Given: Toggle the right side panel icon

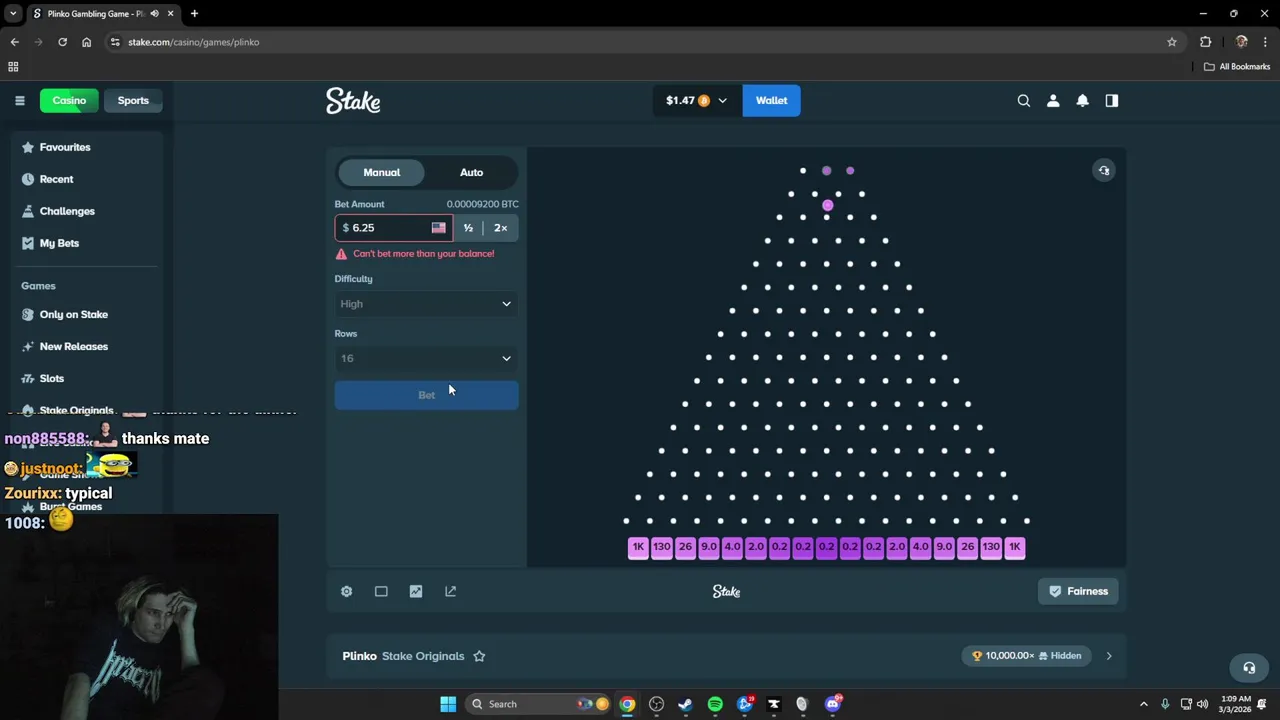Looking at the screenshot, I should click(x=1111, y=100).
